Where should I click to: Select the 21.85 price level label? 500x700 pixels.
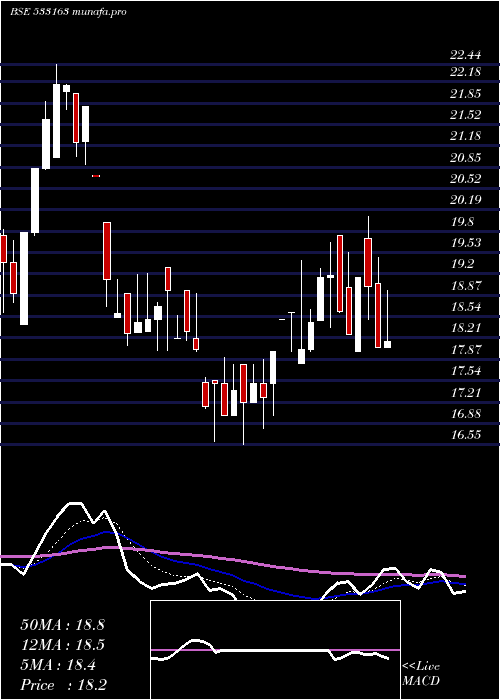click(x=466, y=94)
